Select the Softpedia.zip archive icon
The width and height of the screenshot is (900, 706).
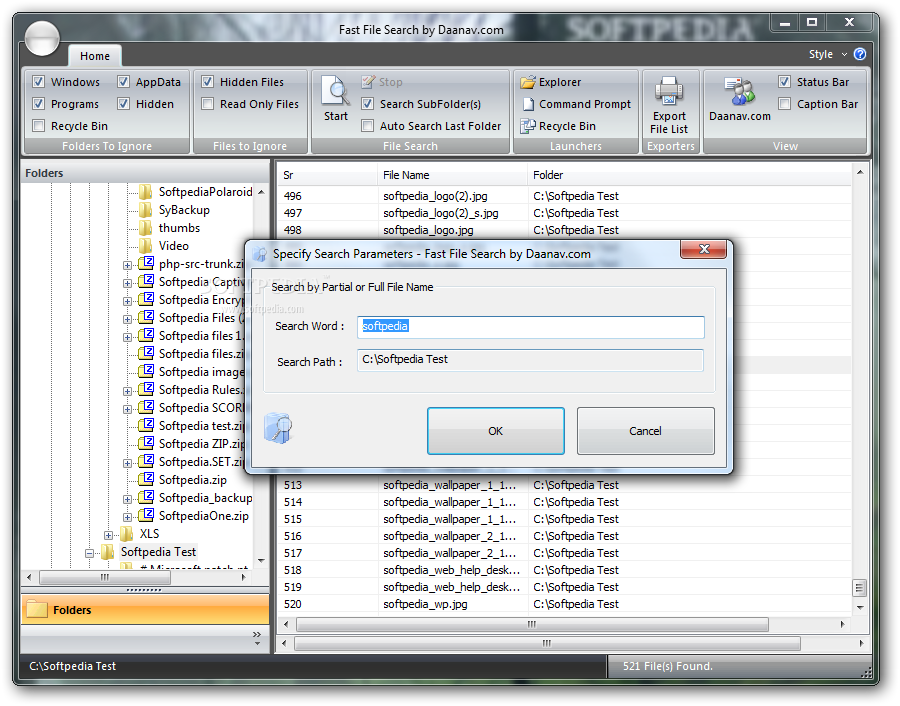tap(147, 479)
